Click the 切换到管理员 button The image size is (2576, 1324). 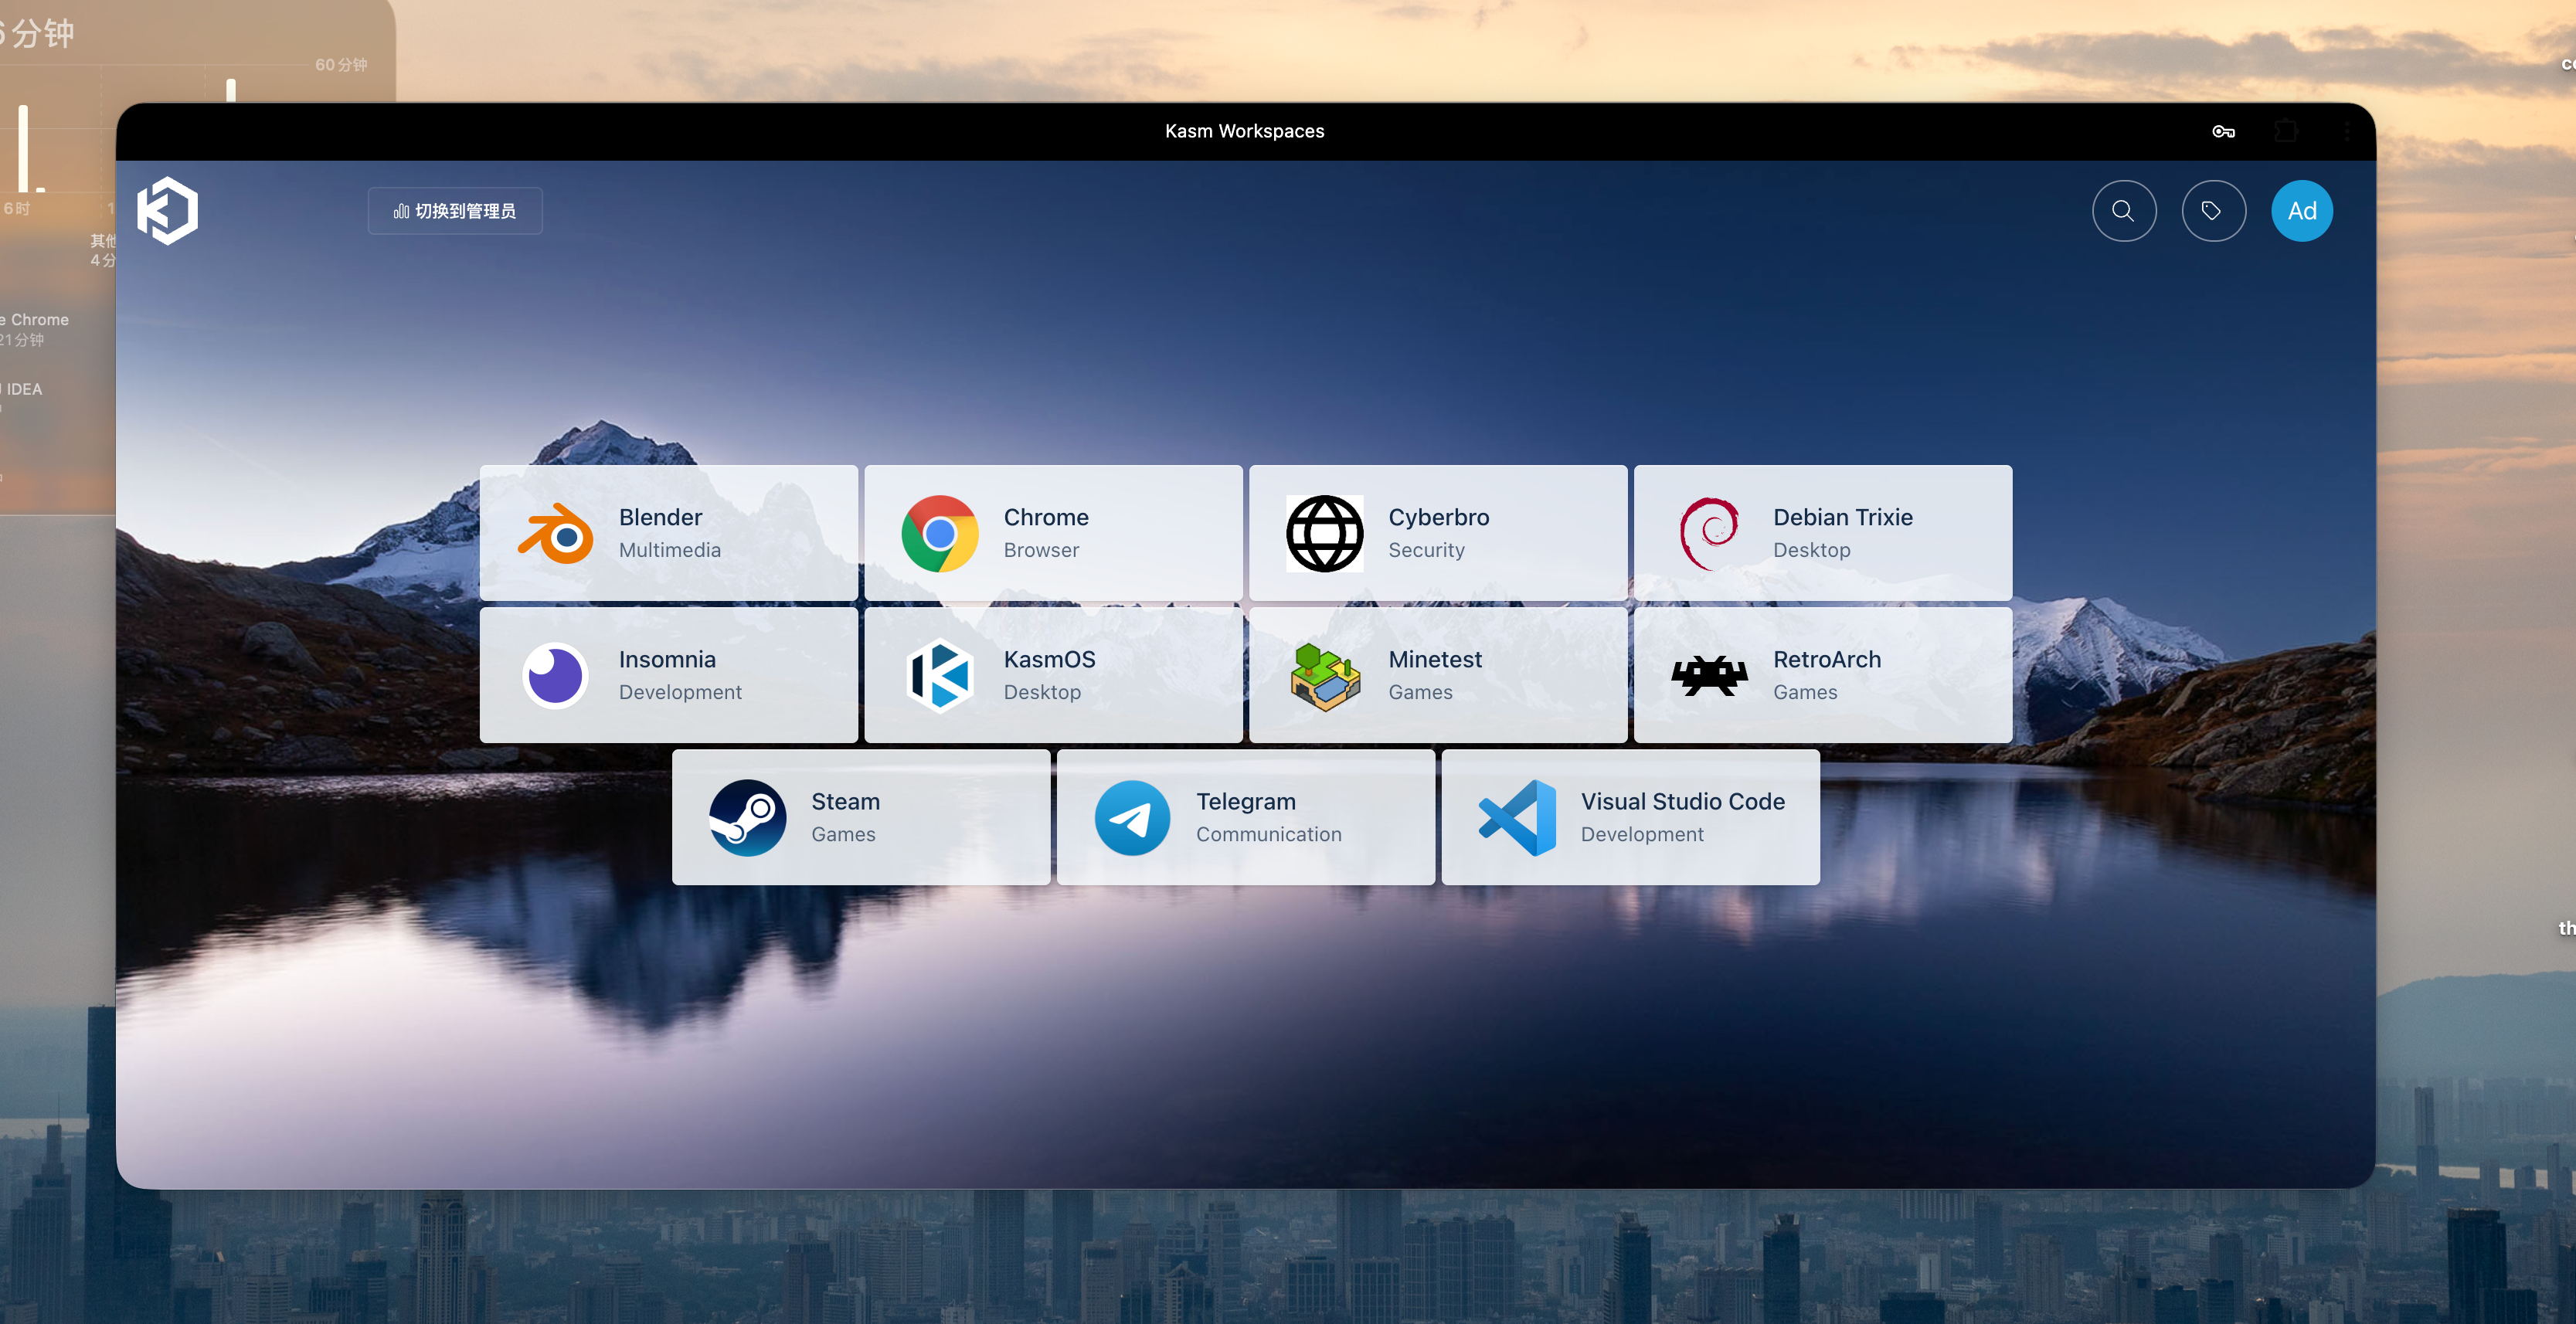[455, 211]
